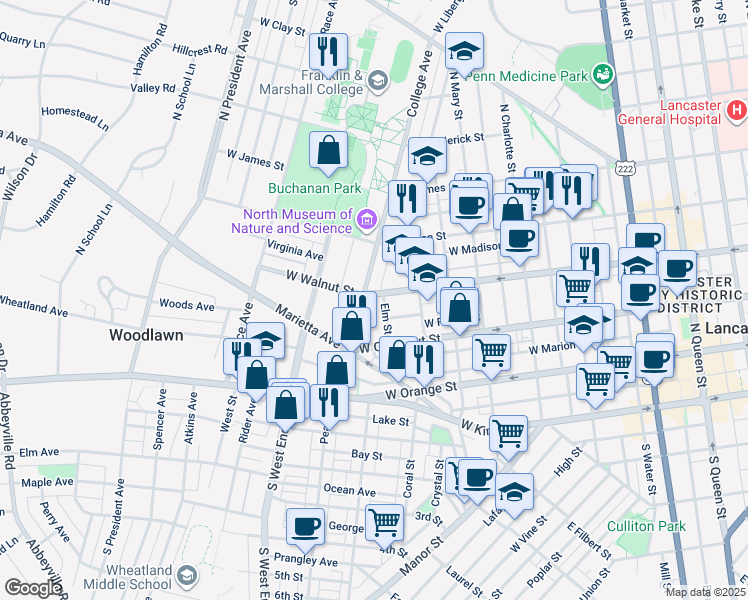Screen dimensions: 748x600
Task: Select the Prangley Ave label
Action: tap(306, 559)
